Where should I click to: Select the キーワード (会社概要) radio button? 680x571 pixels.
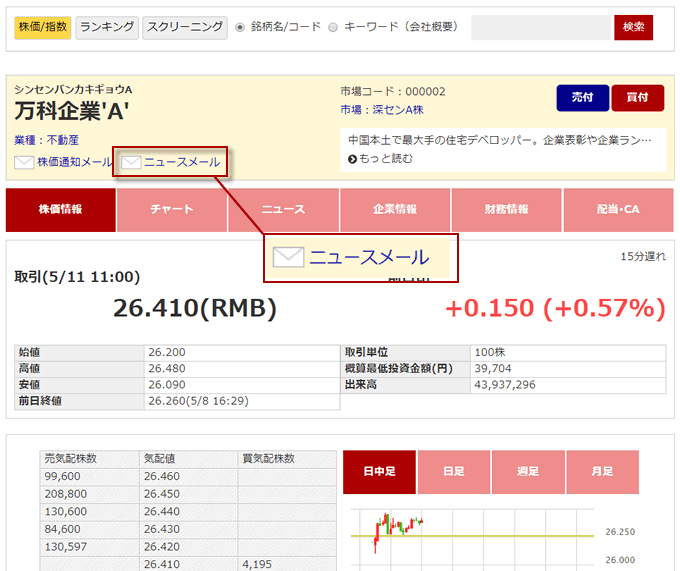[333, 27]
